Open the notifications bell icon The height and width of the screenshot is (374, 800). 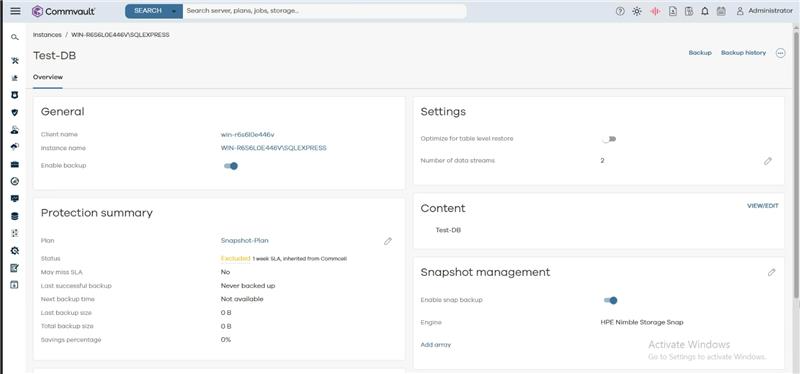(x=705, y=11)
